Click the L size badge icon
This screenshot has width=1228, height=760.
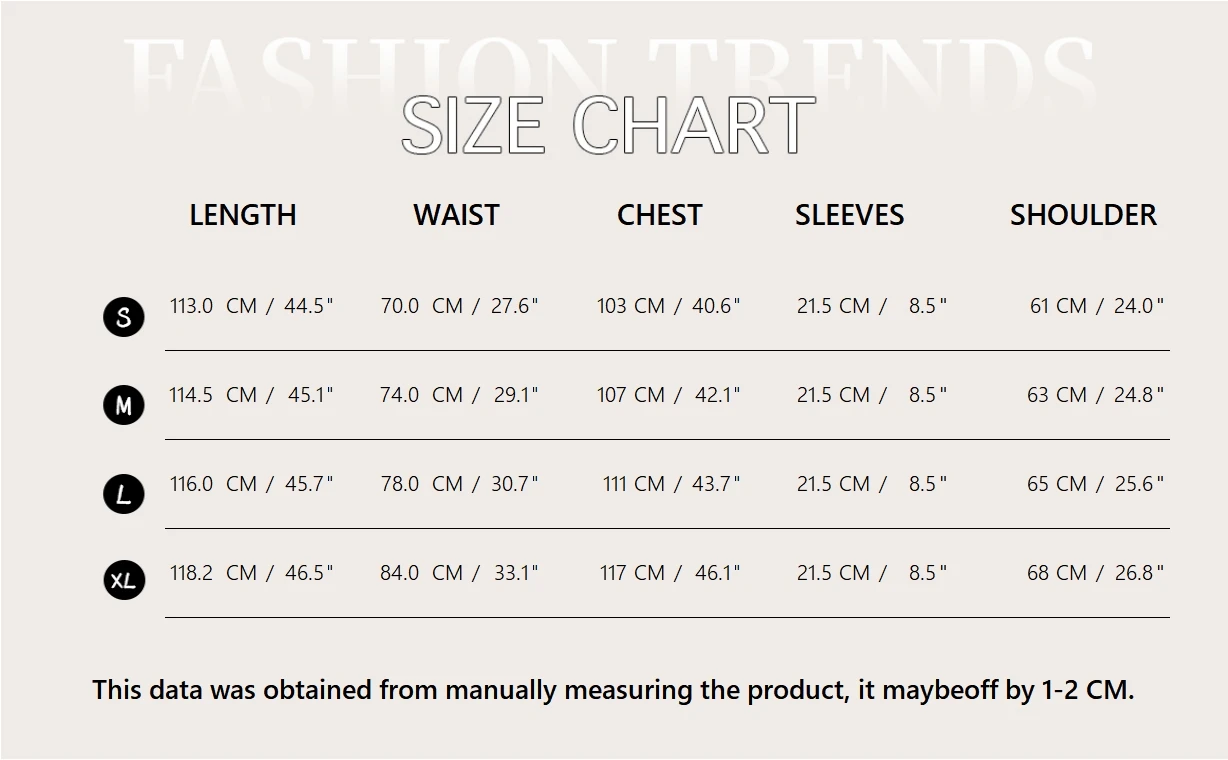tap(124, 494)
